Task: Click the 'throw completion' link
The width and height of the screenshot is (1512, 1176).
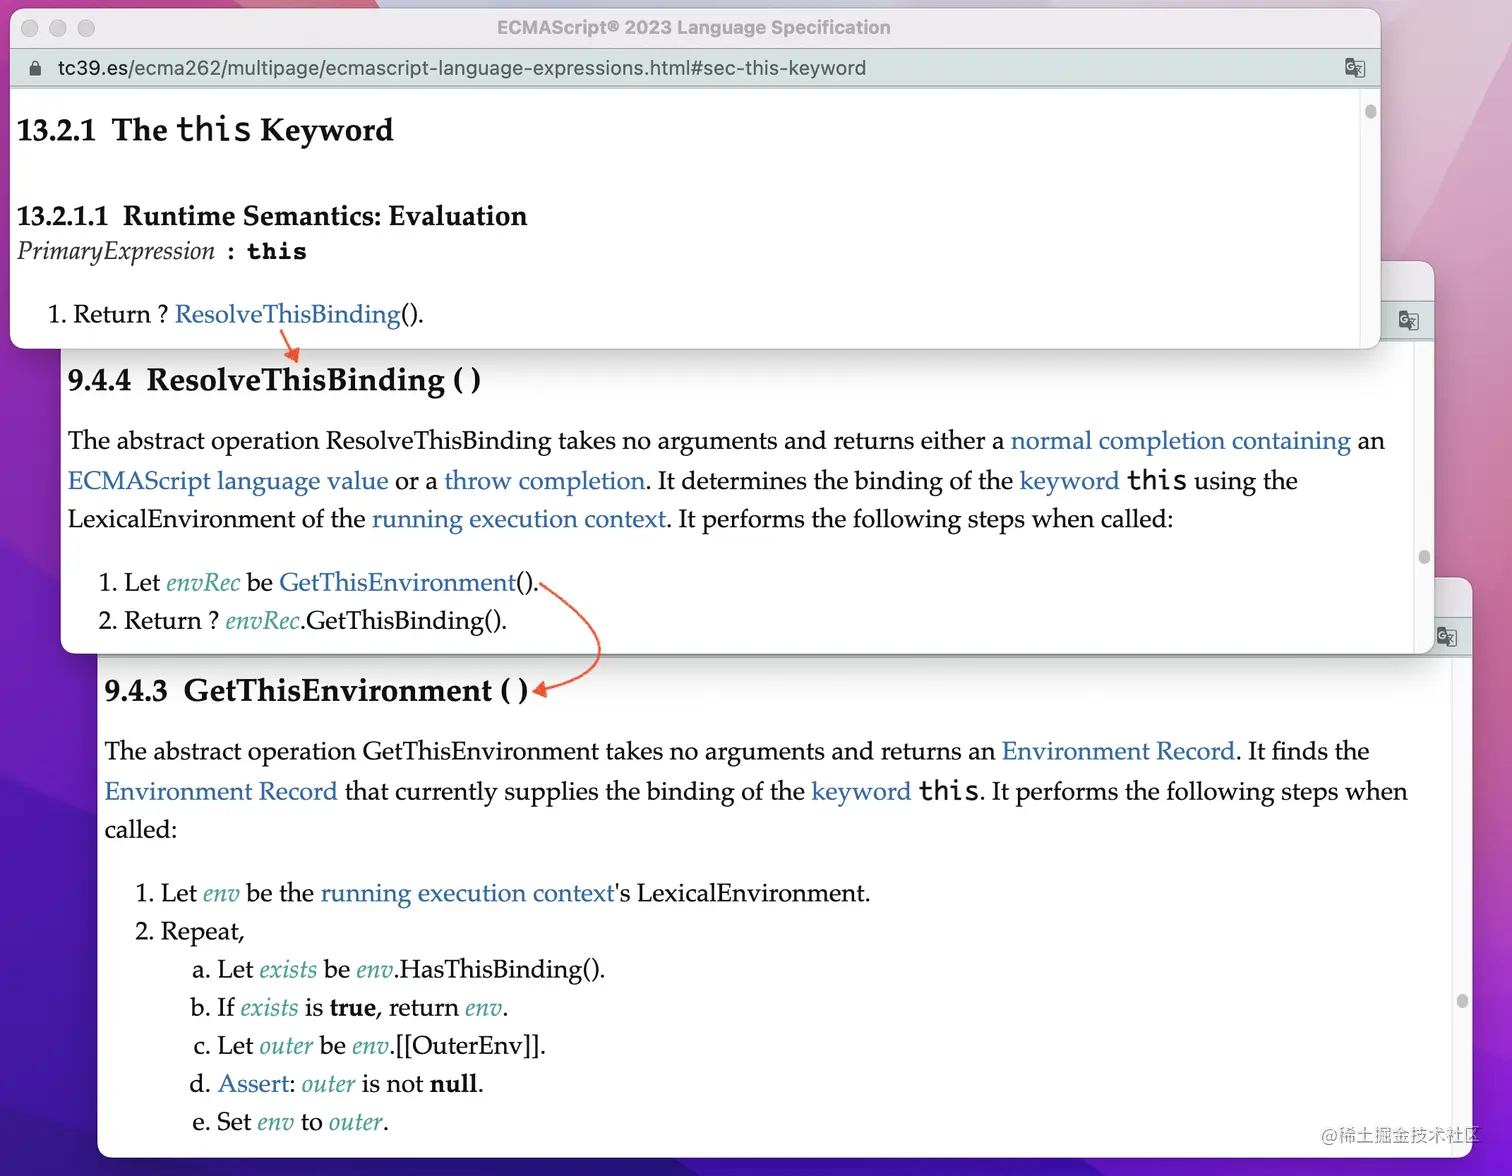Action: click(x=544, y=481)
